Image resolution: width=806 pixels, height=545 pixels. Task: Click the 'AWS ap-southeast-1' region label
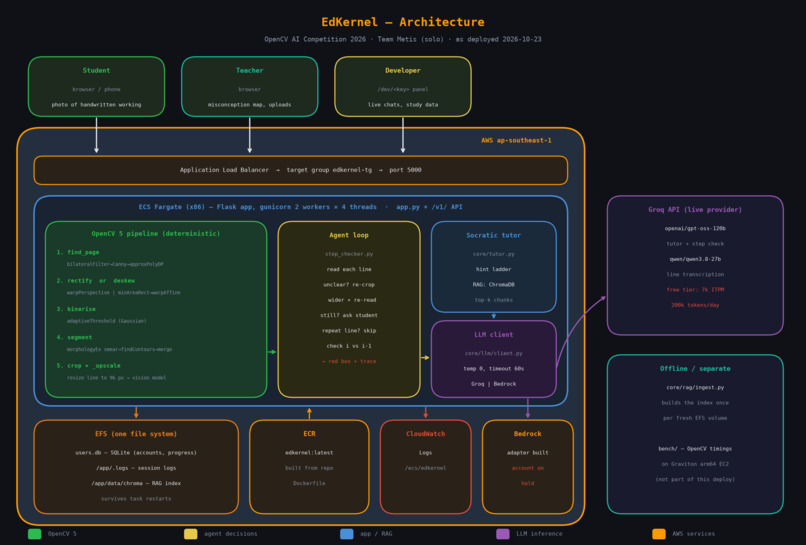click(x=516, y=140)
